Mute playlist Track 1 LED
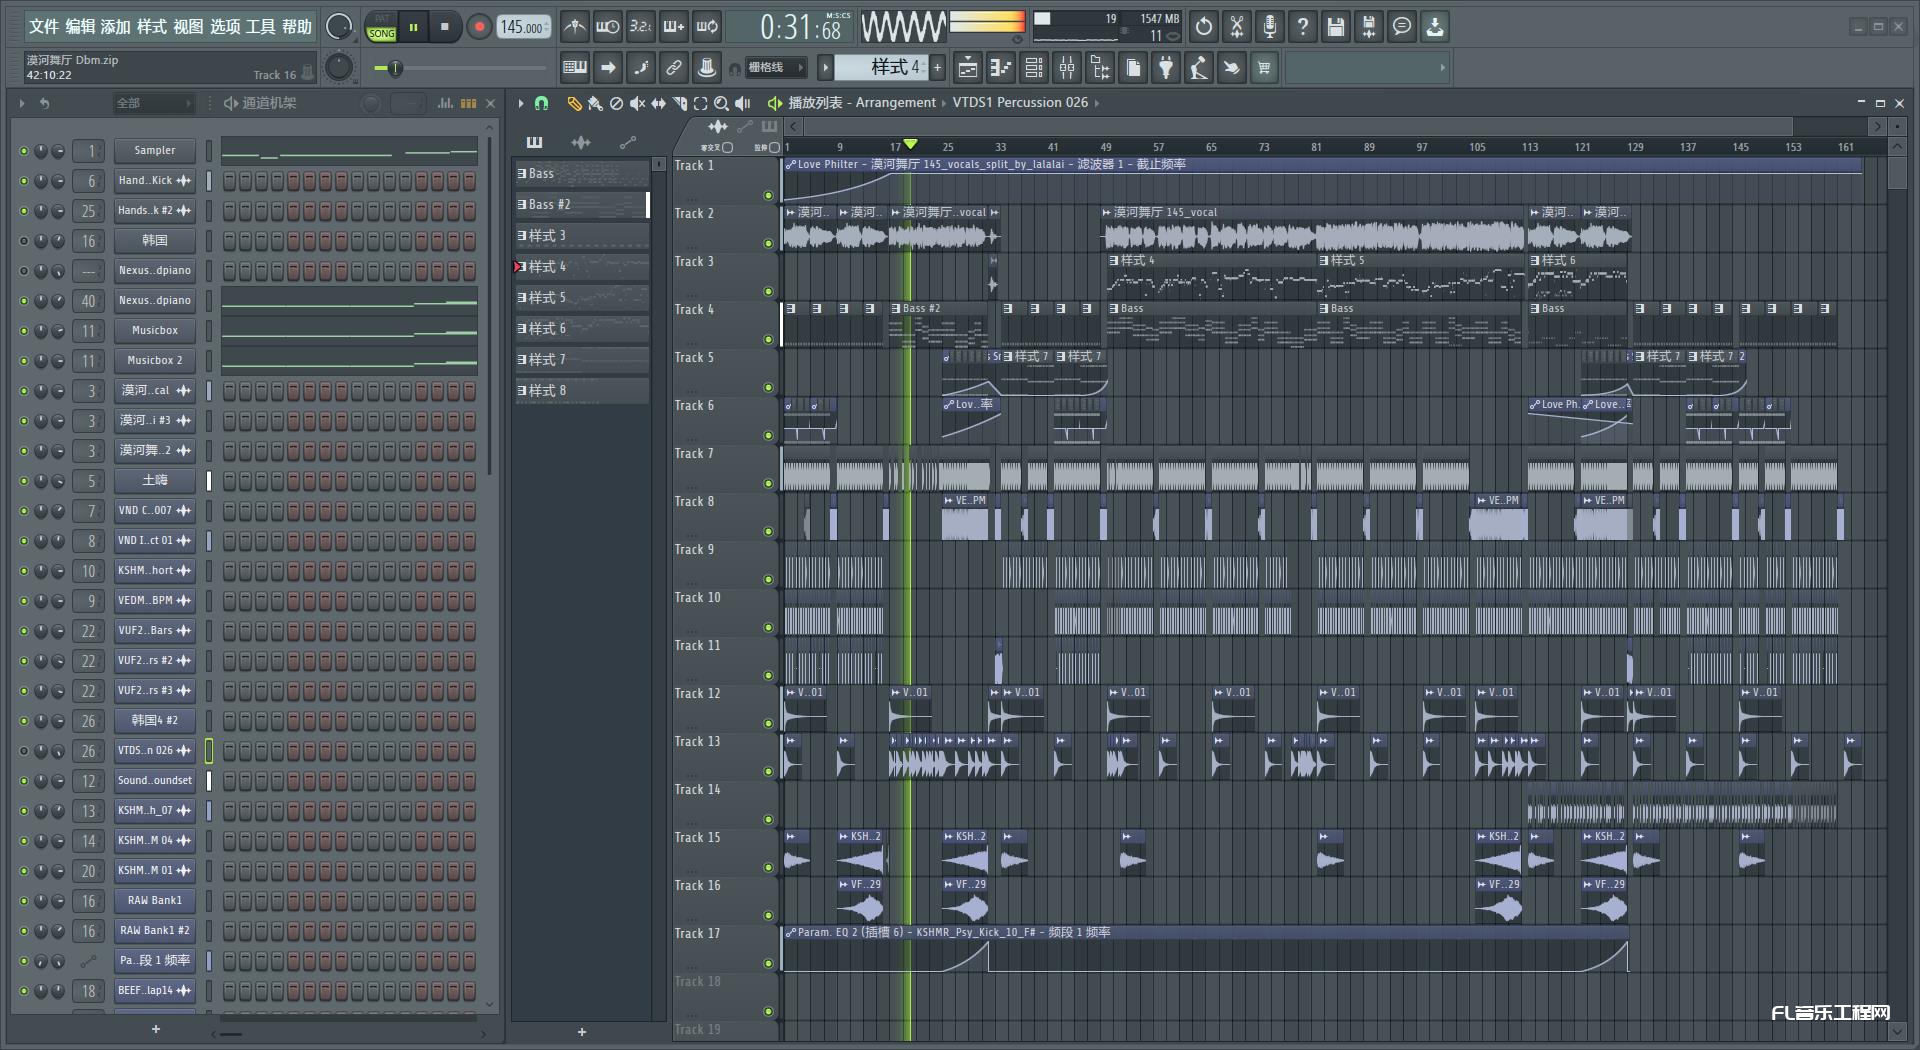Screen dimensions: 1920x1050 click(768, 195)
